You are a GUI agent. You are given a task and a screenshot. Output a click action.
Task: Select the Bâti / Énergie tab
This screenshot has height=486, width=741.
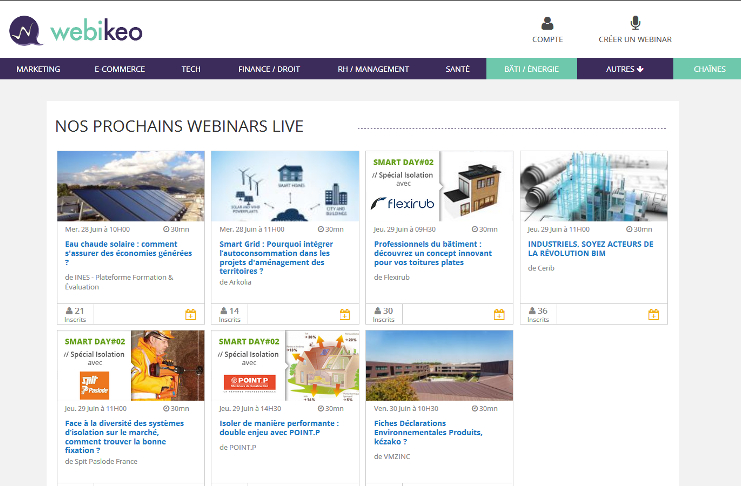[531, 69]
